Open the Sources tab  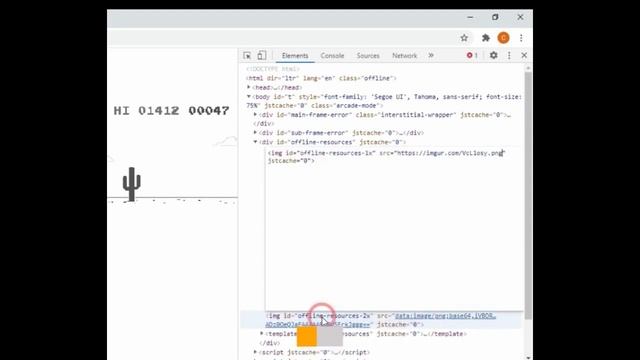368,56
